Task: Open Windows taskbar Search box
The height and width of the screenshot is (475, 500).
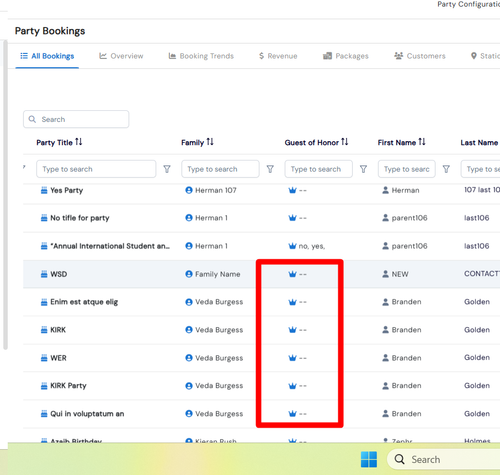Action: pos(443,459)
